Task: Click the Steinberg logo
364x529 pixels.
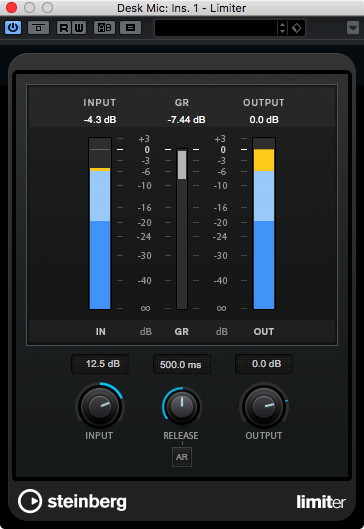Action: coord(72,501)
